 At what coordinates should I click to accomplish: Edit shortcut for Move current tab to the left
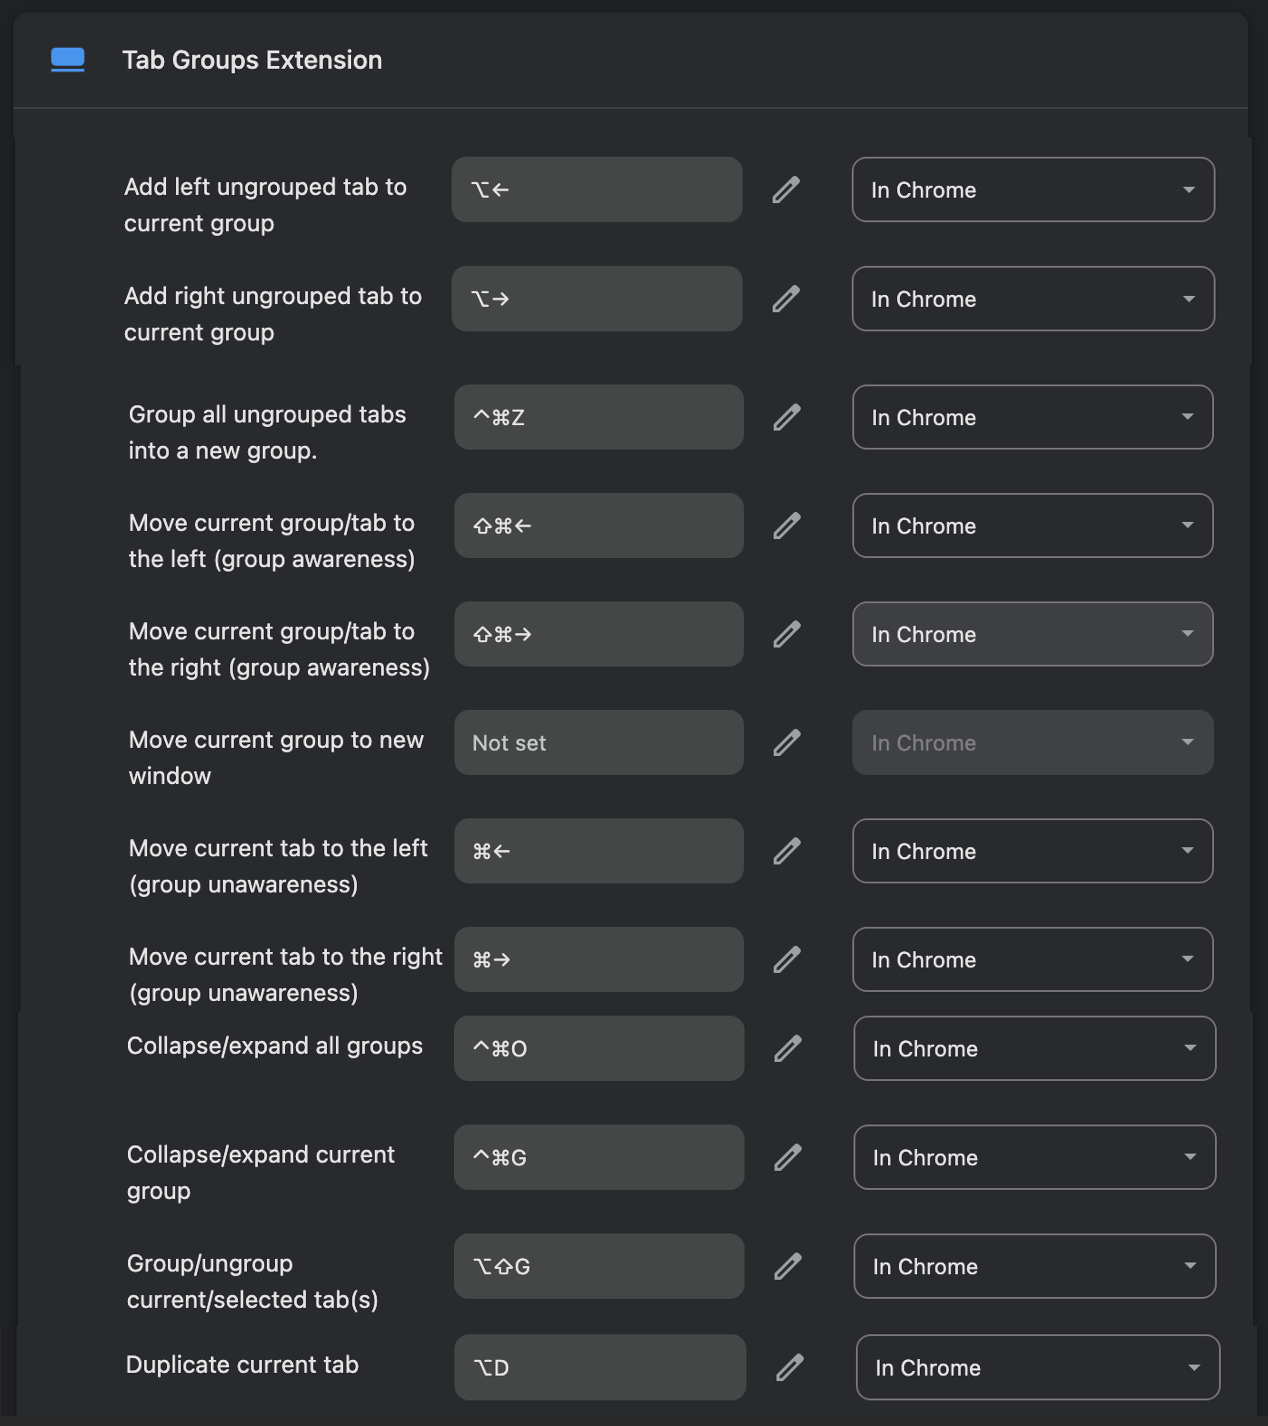click(x=787, y=850)
